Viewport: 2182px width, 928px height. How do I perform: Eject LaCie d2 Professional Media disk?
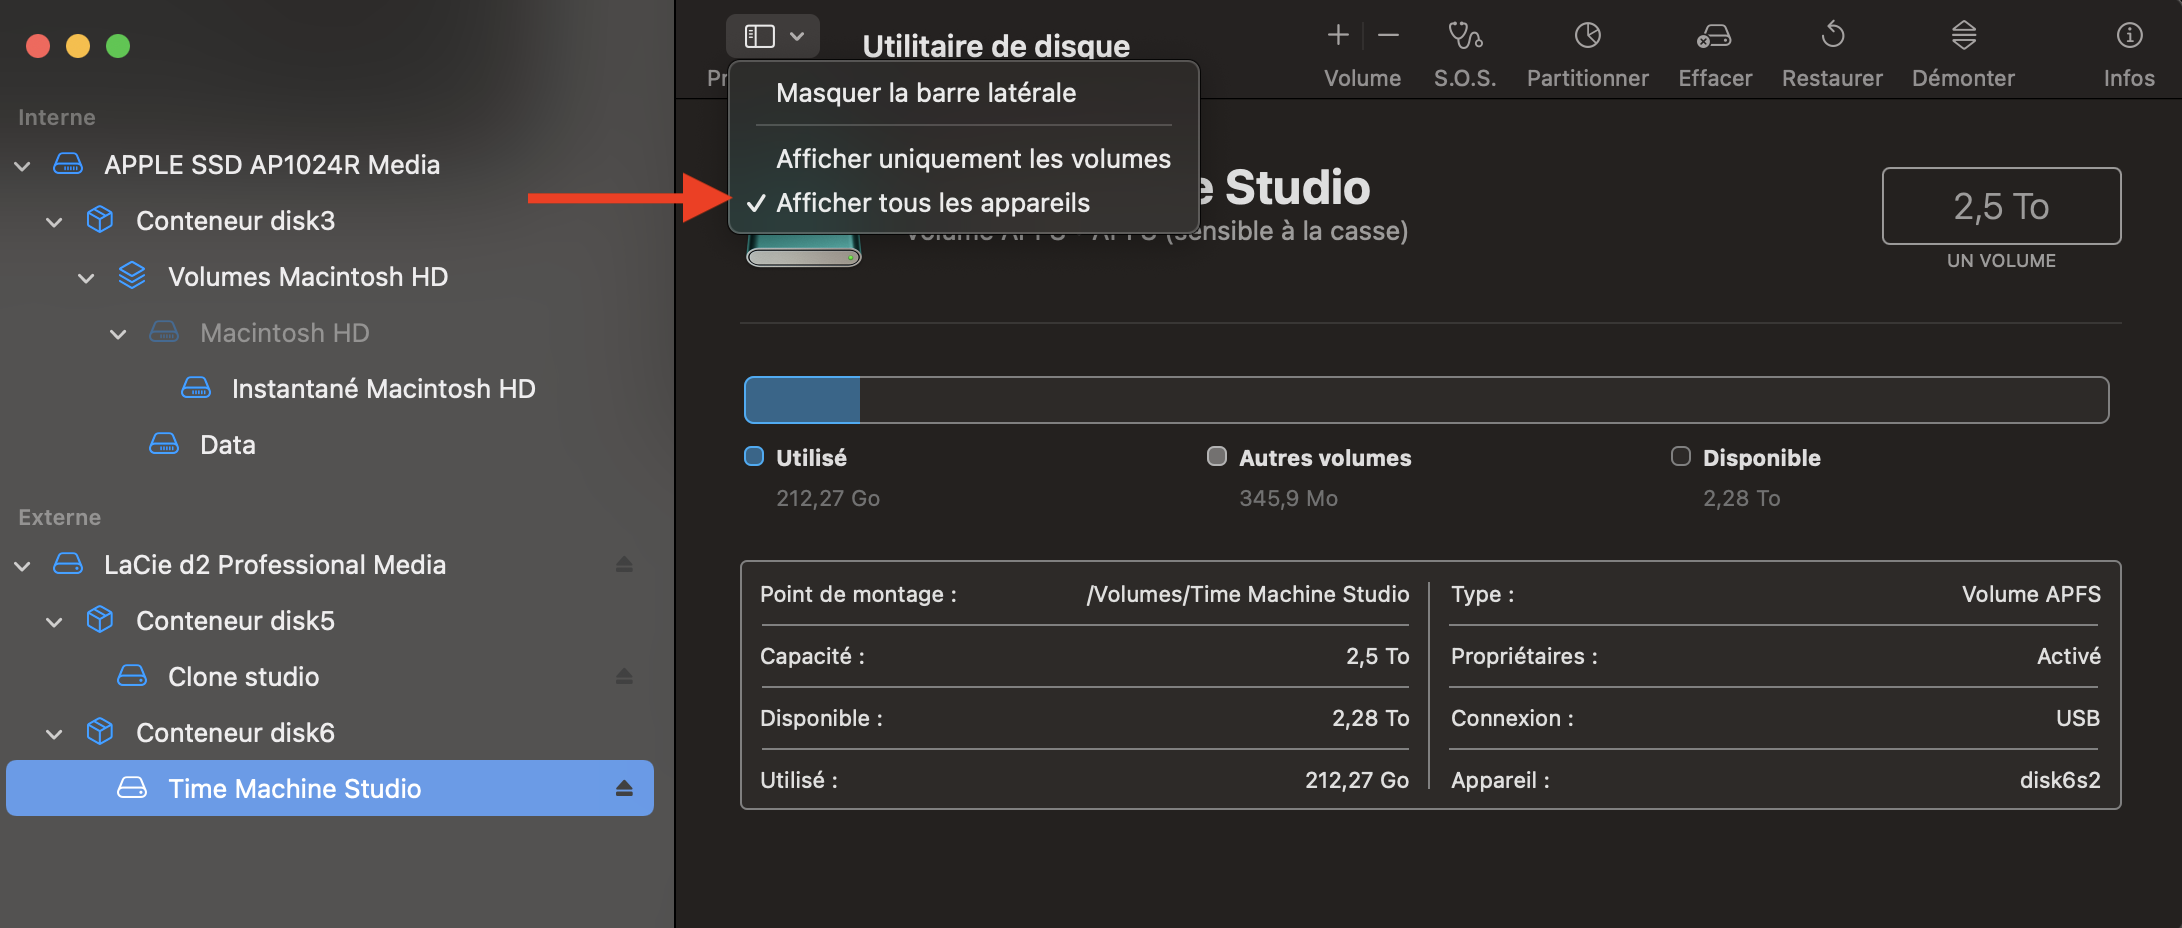point(624,565)
